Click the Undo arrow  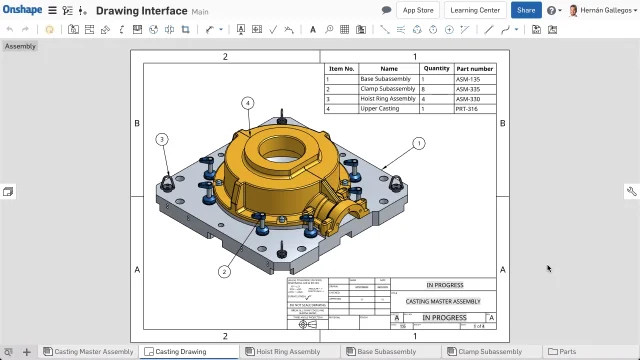point(10,29)
